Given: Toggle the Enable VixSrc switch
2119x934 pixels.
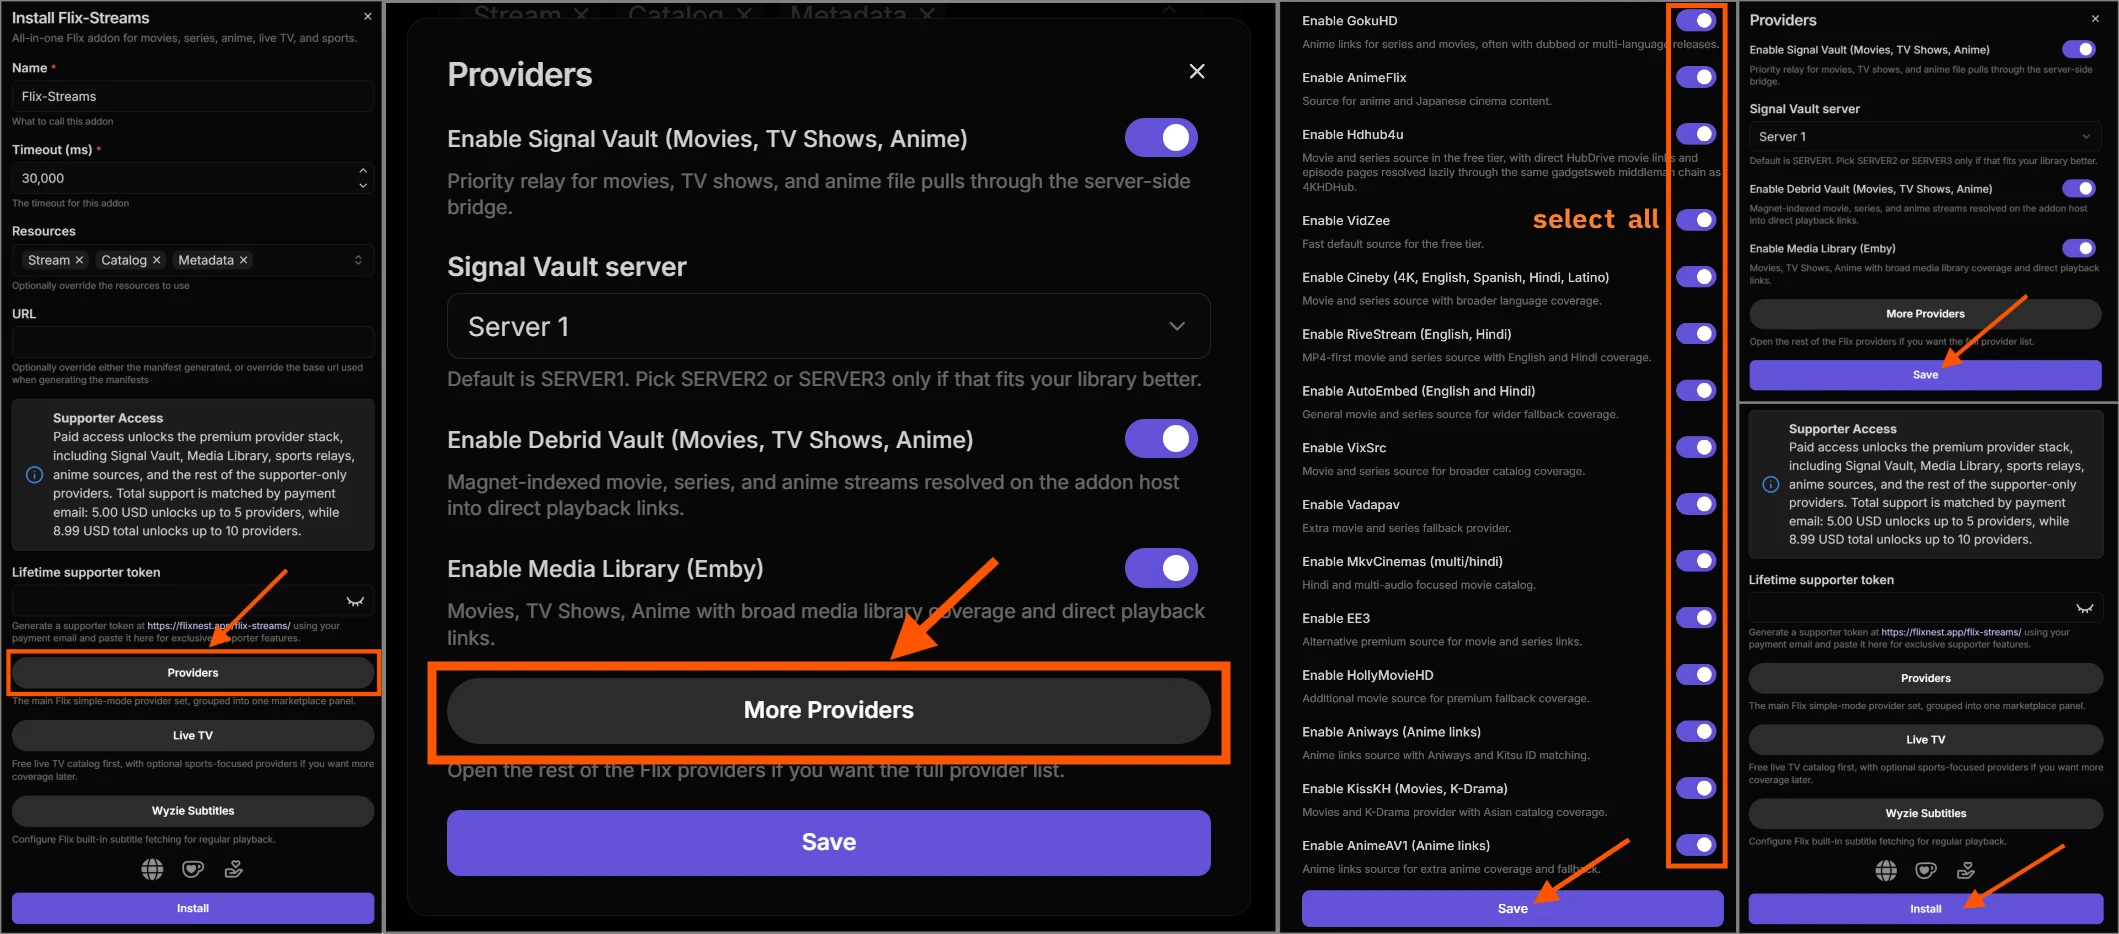Looking at the screenshot, I should (1696, 448).
